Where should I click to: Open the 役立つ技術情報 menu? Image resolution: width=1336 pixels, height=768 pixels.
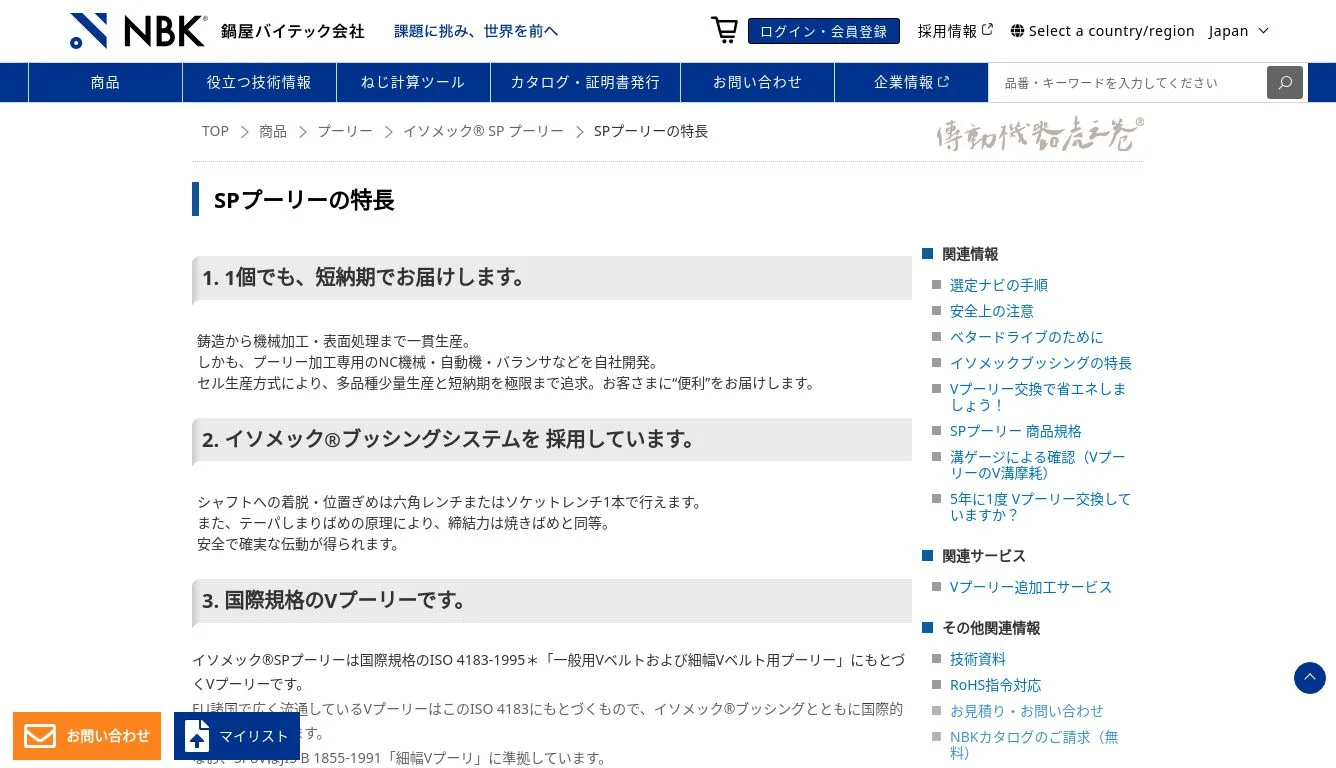[x=259, y=82]
